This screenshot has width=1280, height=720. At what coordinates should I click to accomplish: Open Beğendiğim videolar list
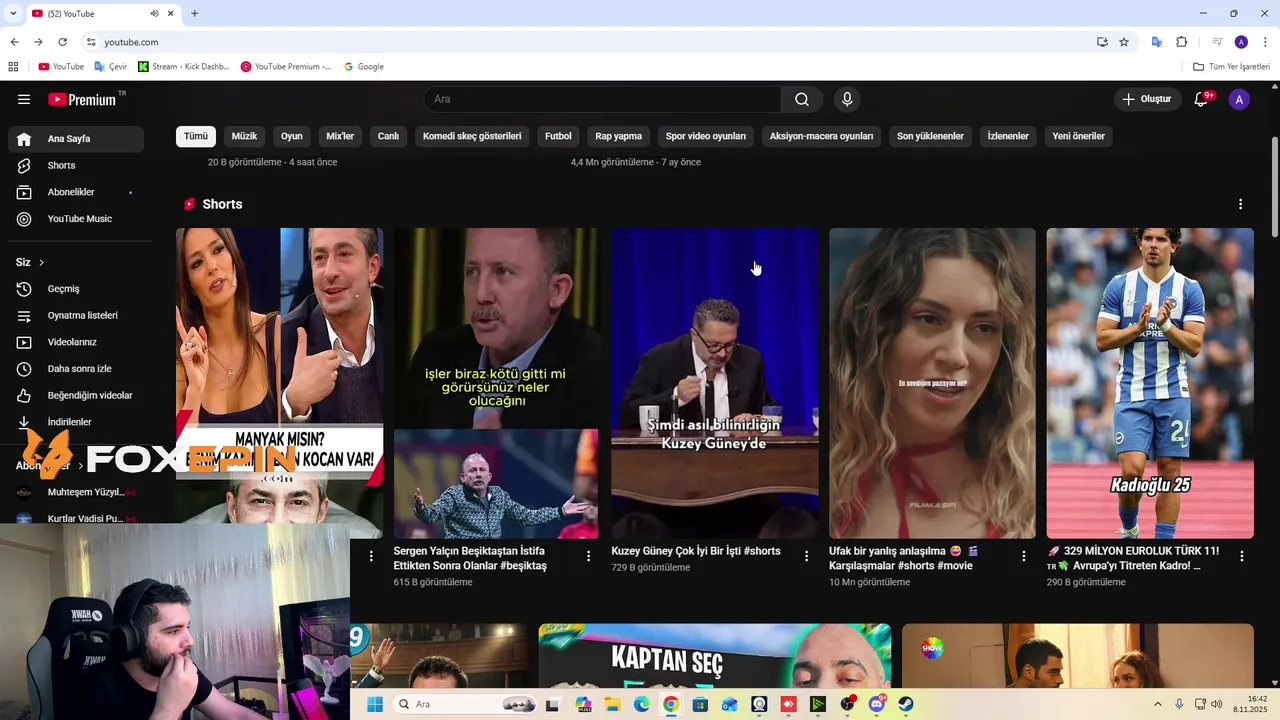point(76,395)
